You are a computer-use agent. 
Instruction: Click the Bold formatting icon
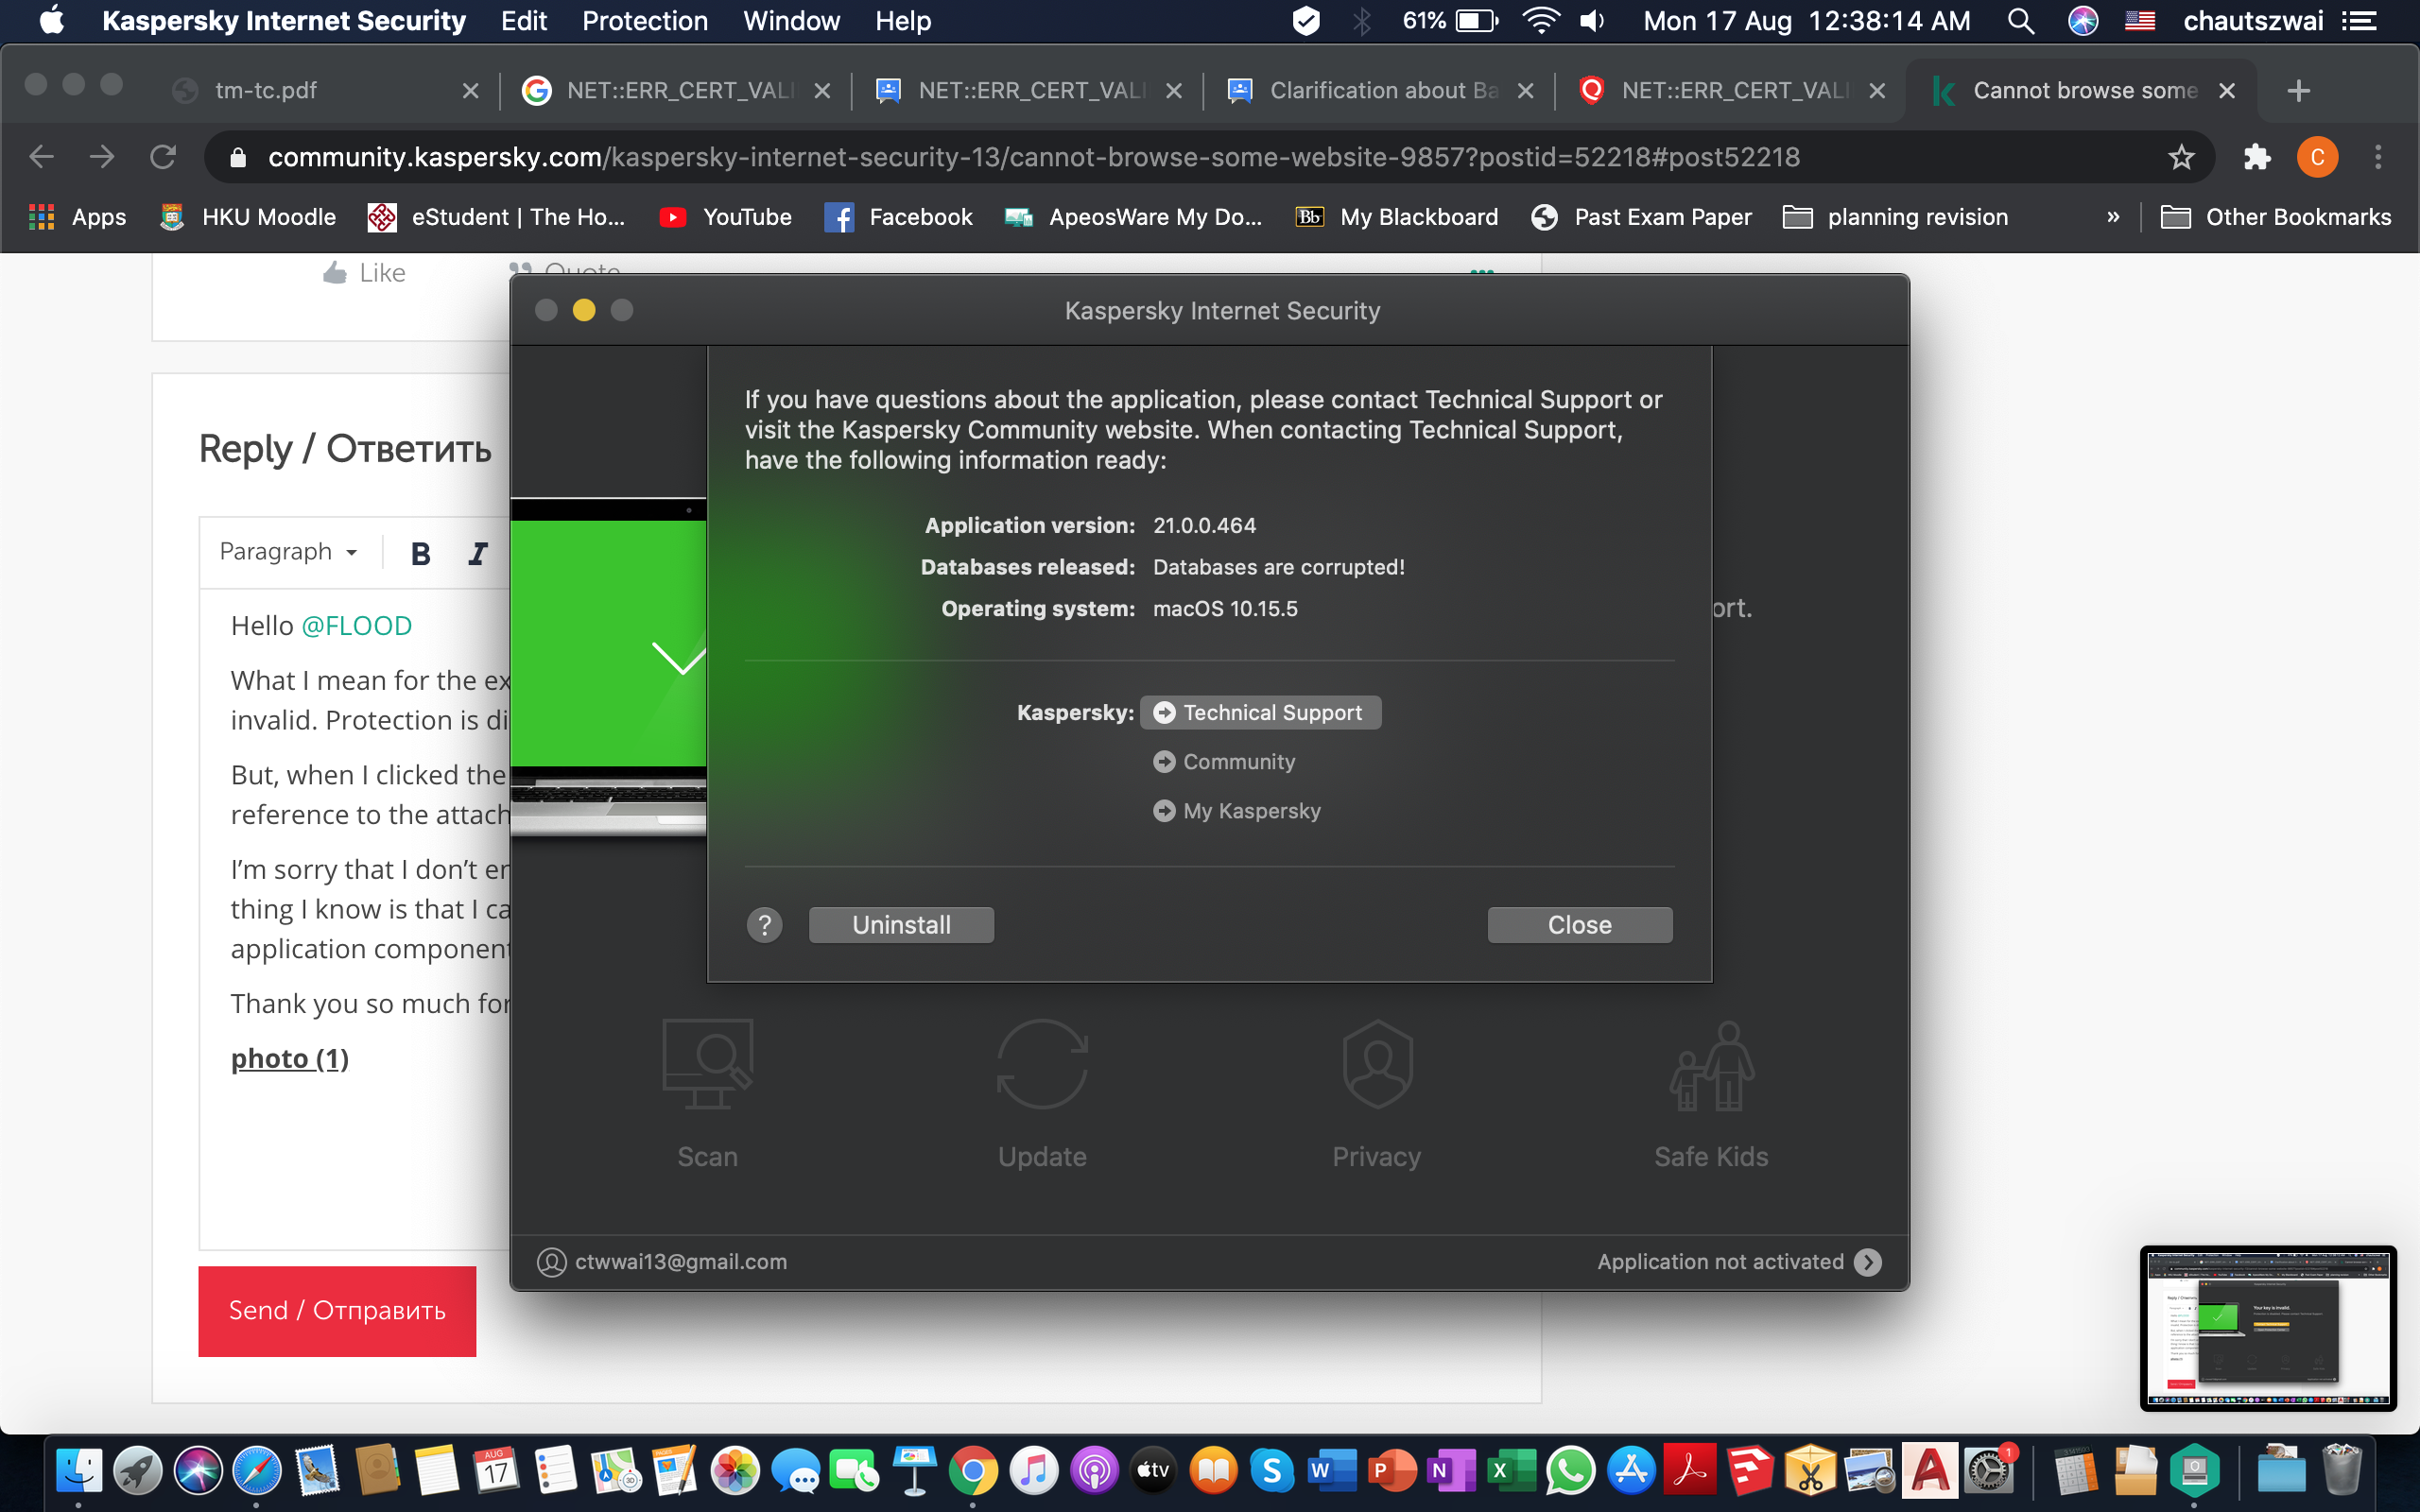pos(421,553)
